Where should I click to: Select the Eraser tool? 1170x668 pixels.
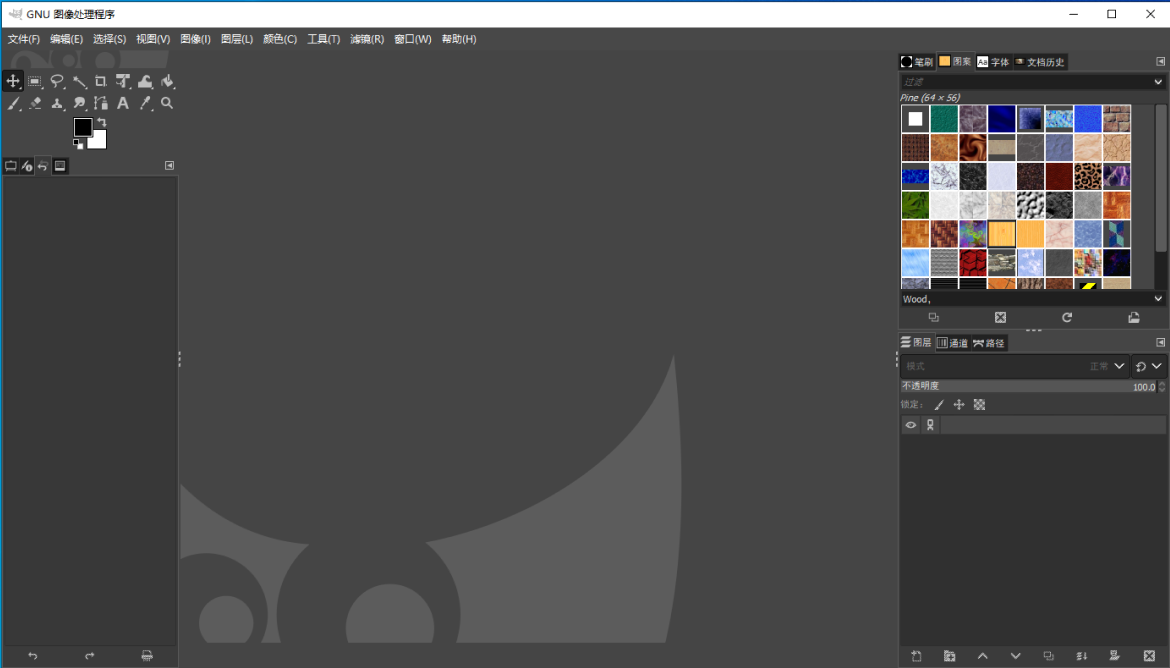click(x=35, y=104)
